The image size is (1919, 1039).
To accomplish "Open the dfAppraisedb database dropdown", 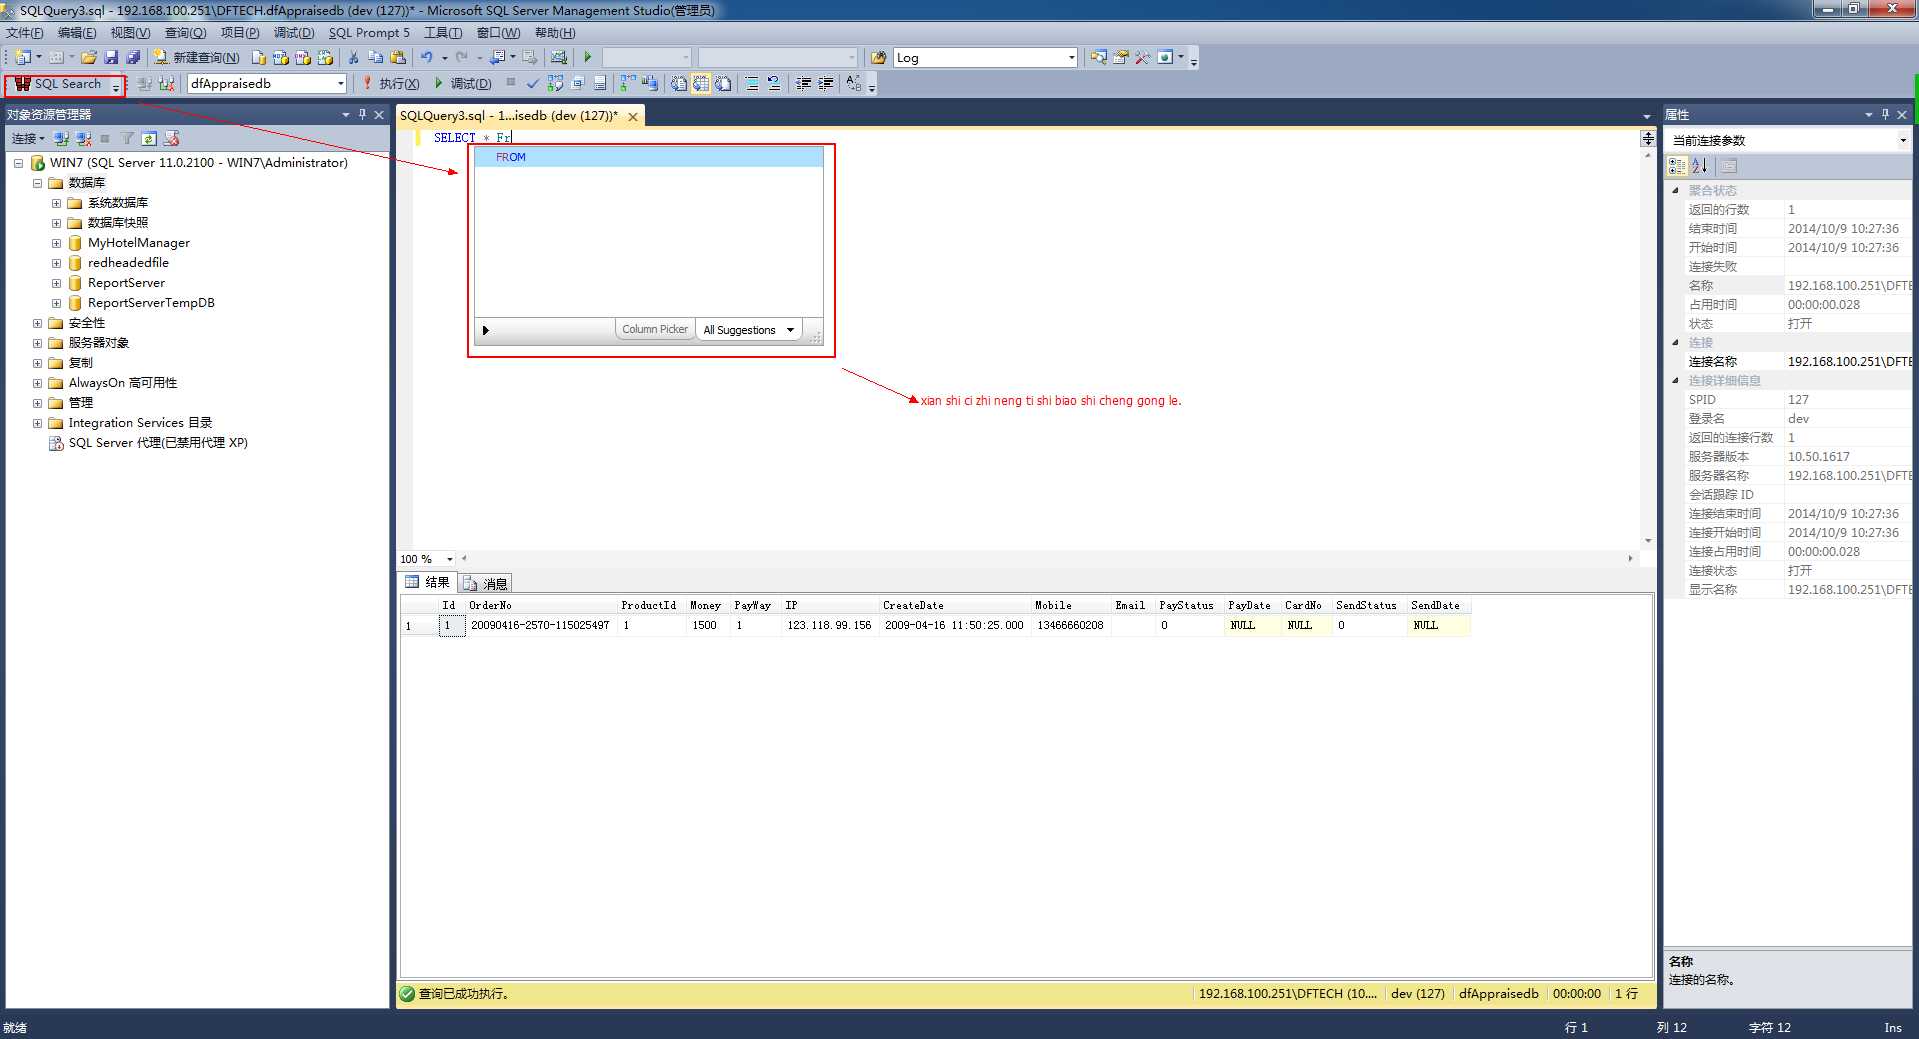I will [341, 83].
